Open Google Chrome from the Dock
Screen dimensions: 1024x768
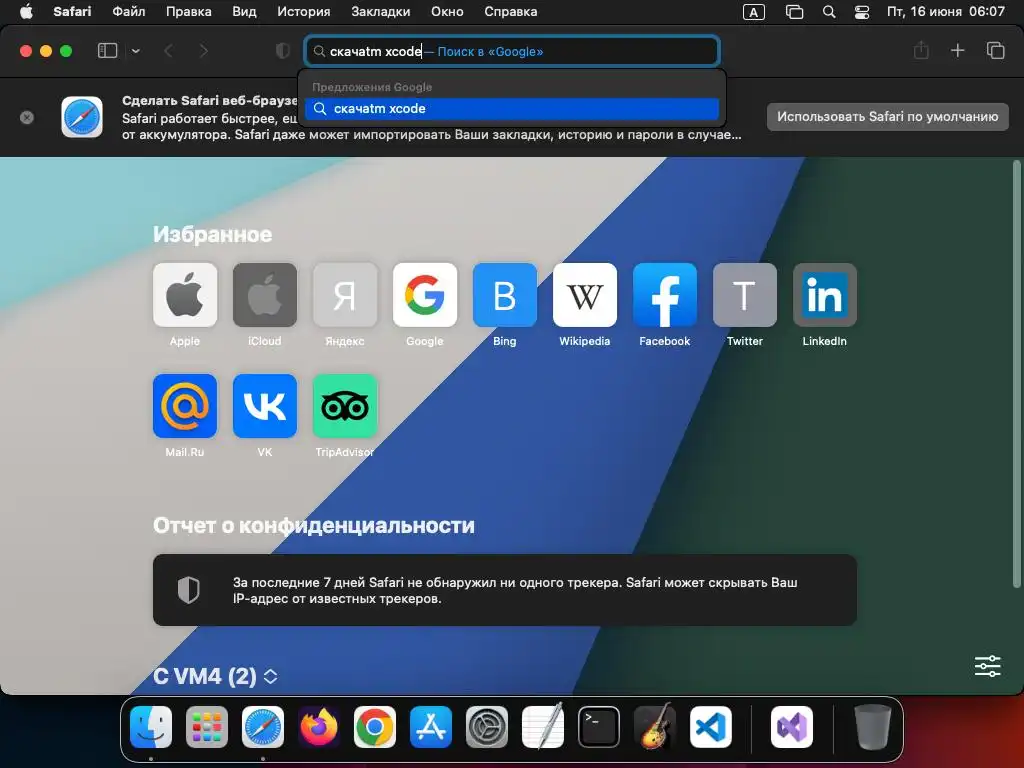(375, 727)
